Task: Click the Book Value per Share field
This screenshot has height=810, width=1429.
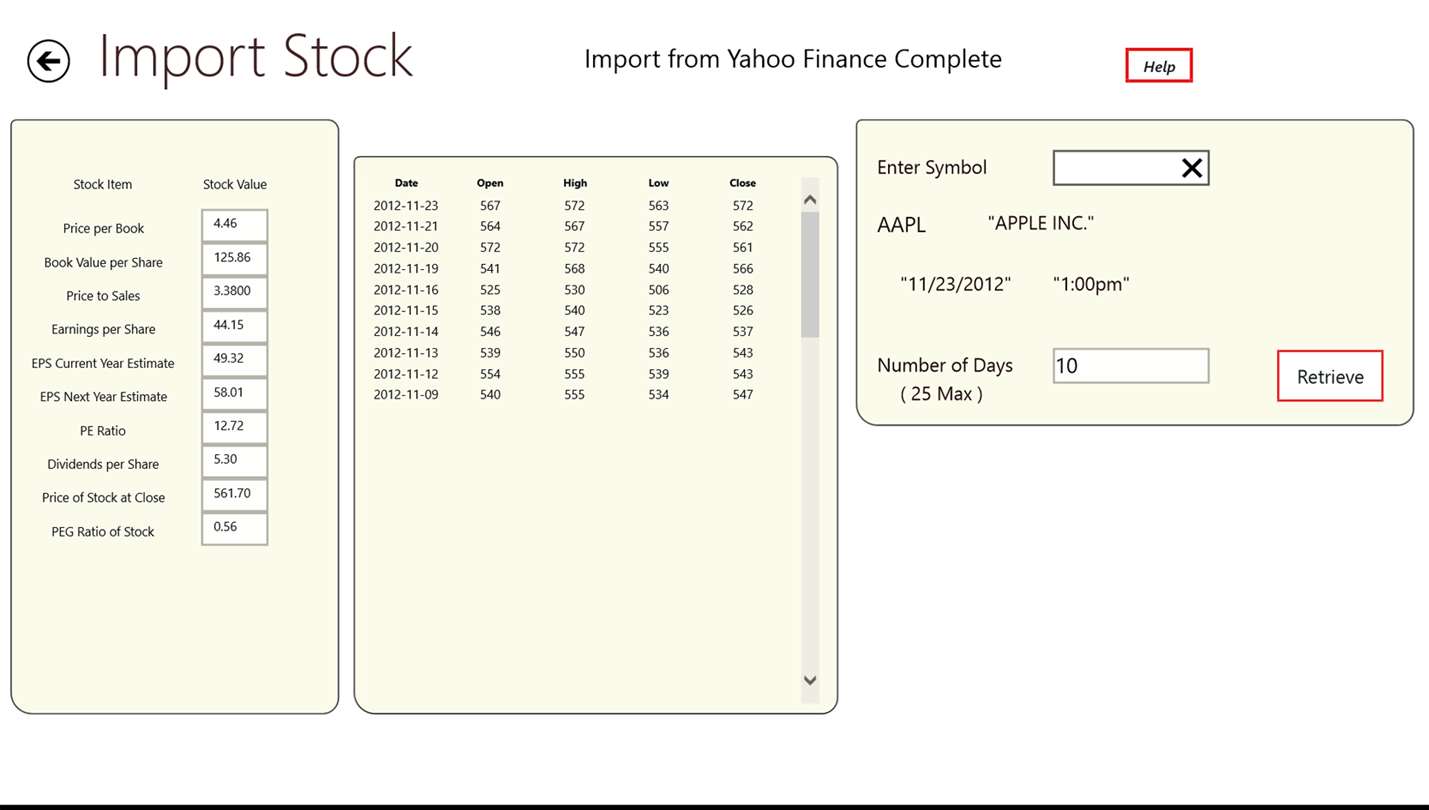Action: click(x=235, y=259)
